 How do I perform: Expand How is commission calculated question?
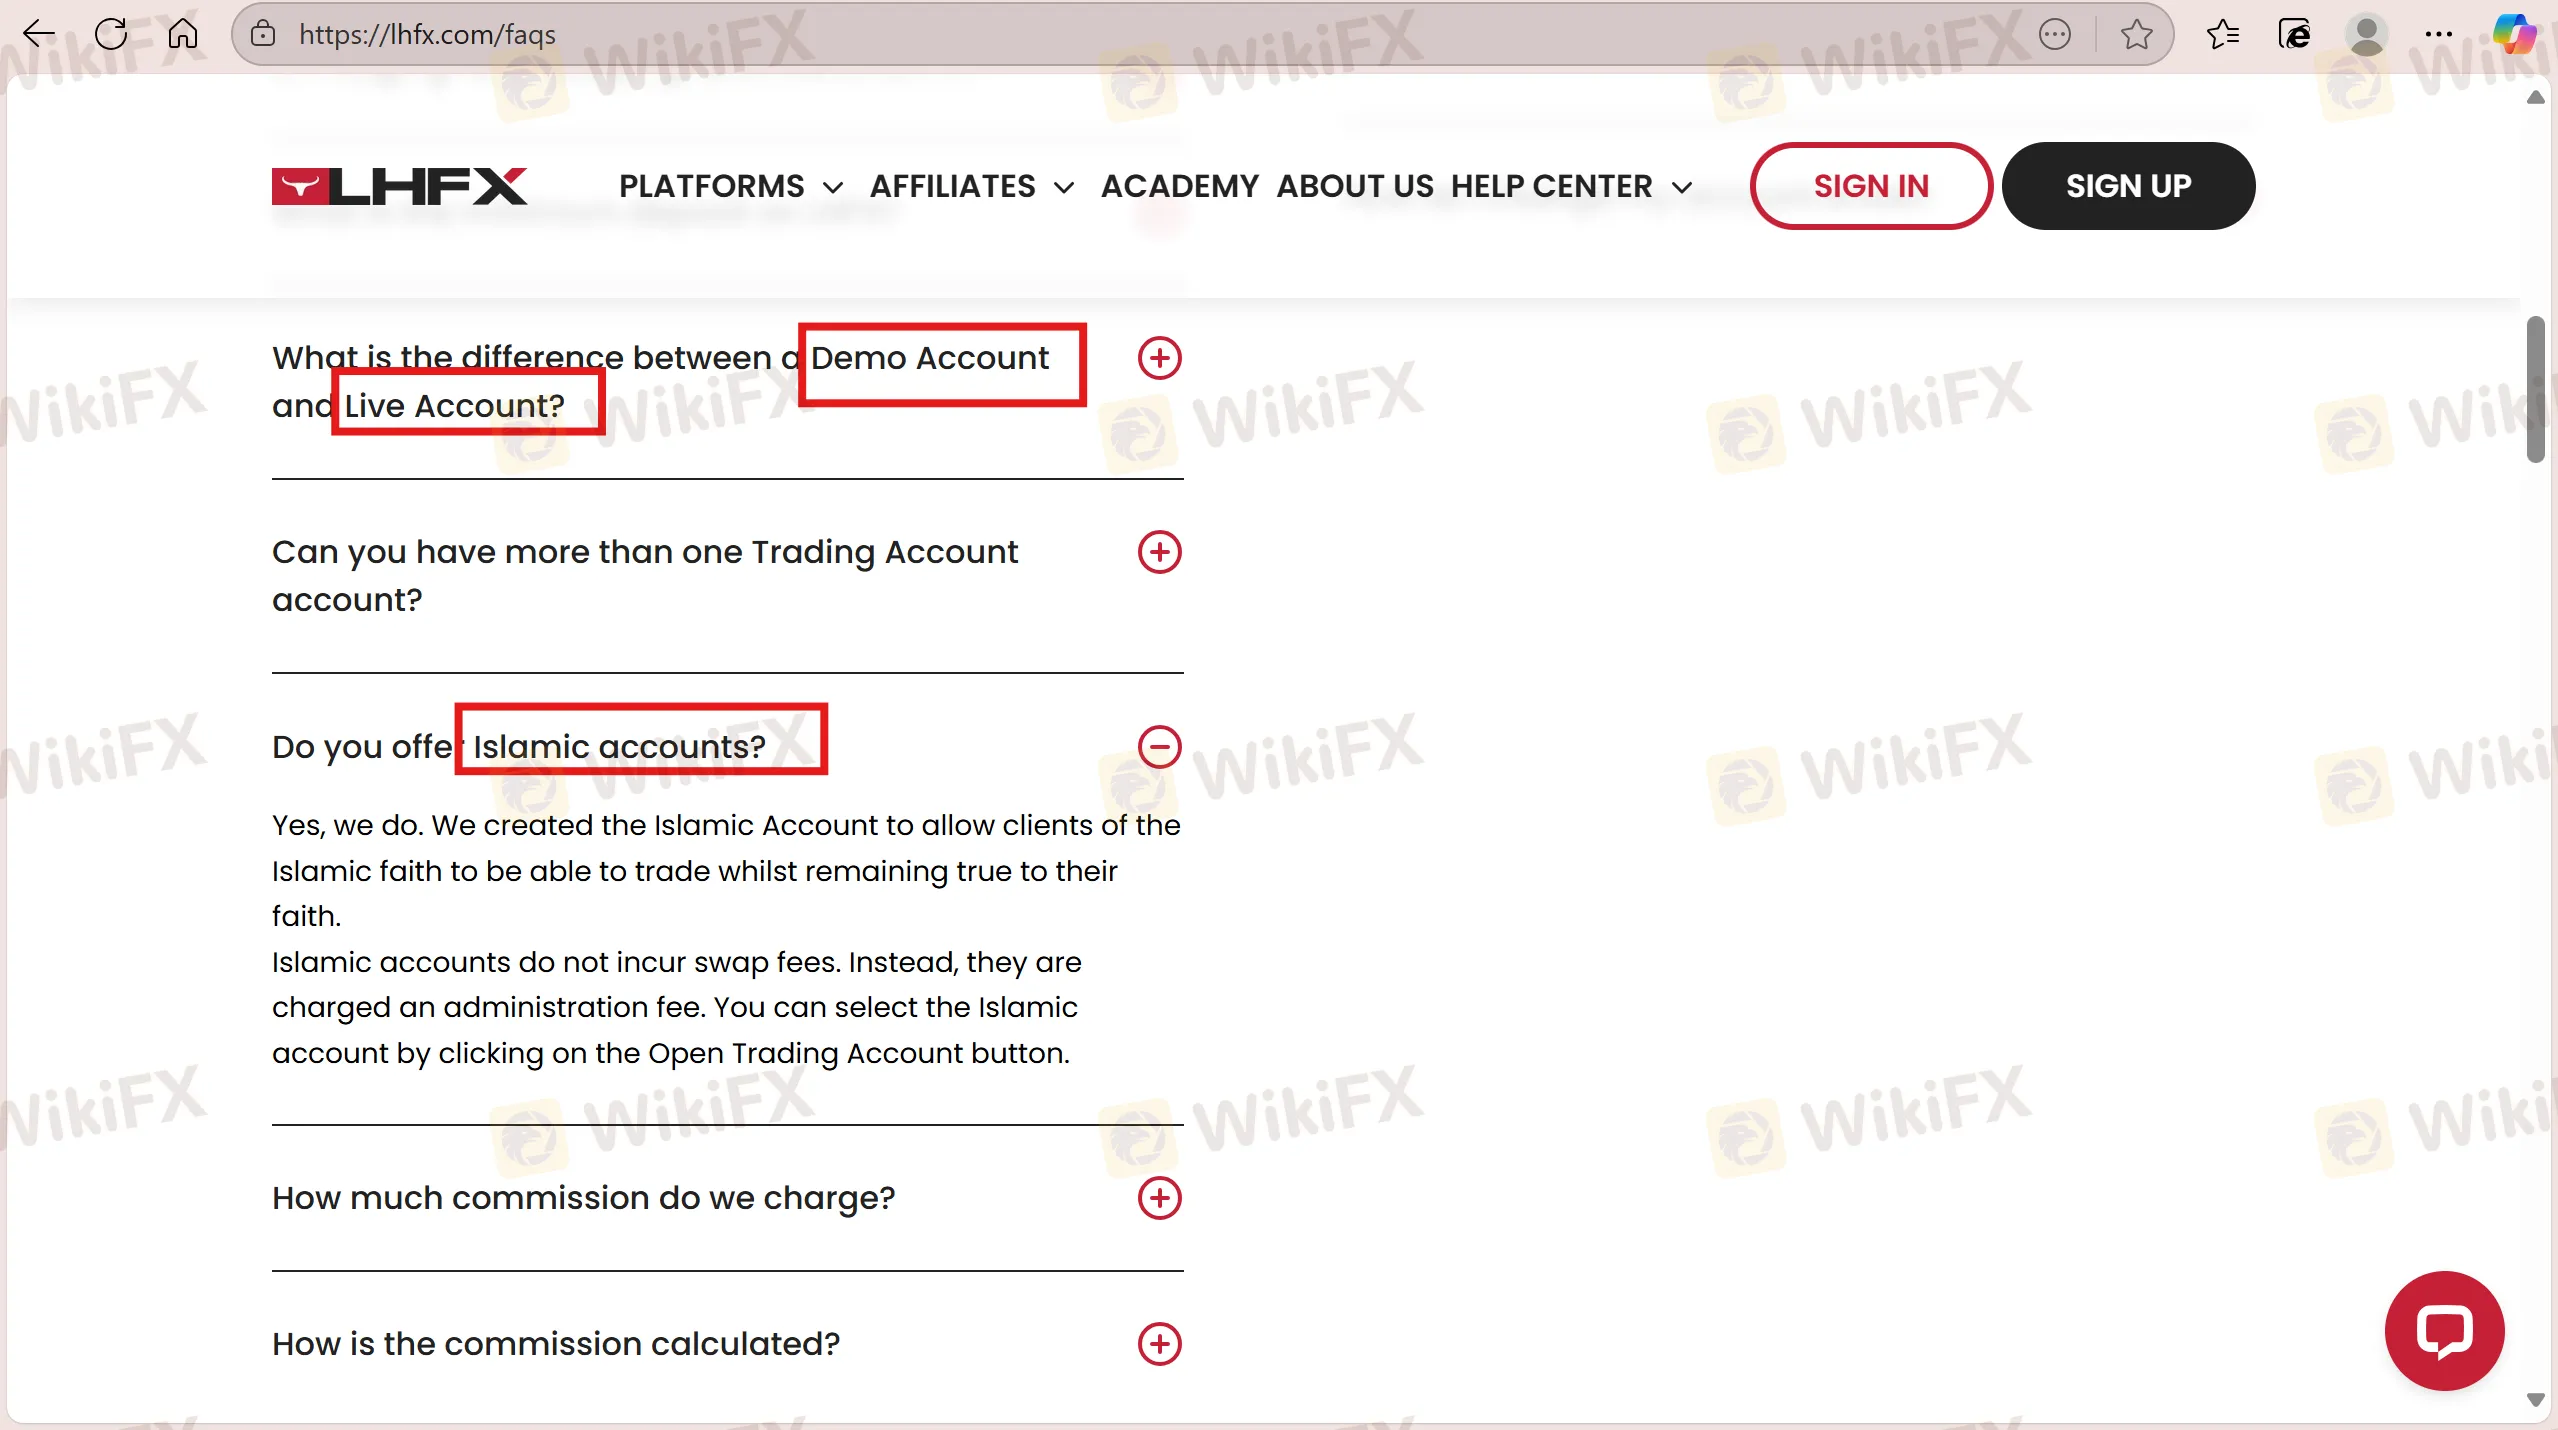click(x=1159, y=1344)
